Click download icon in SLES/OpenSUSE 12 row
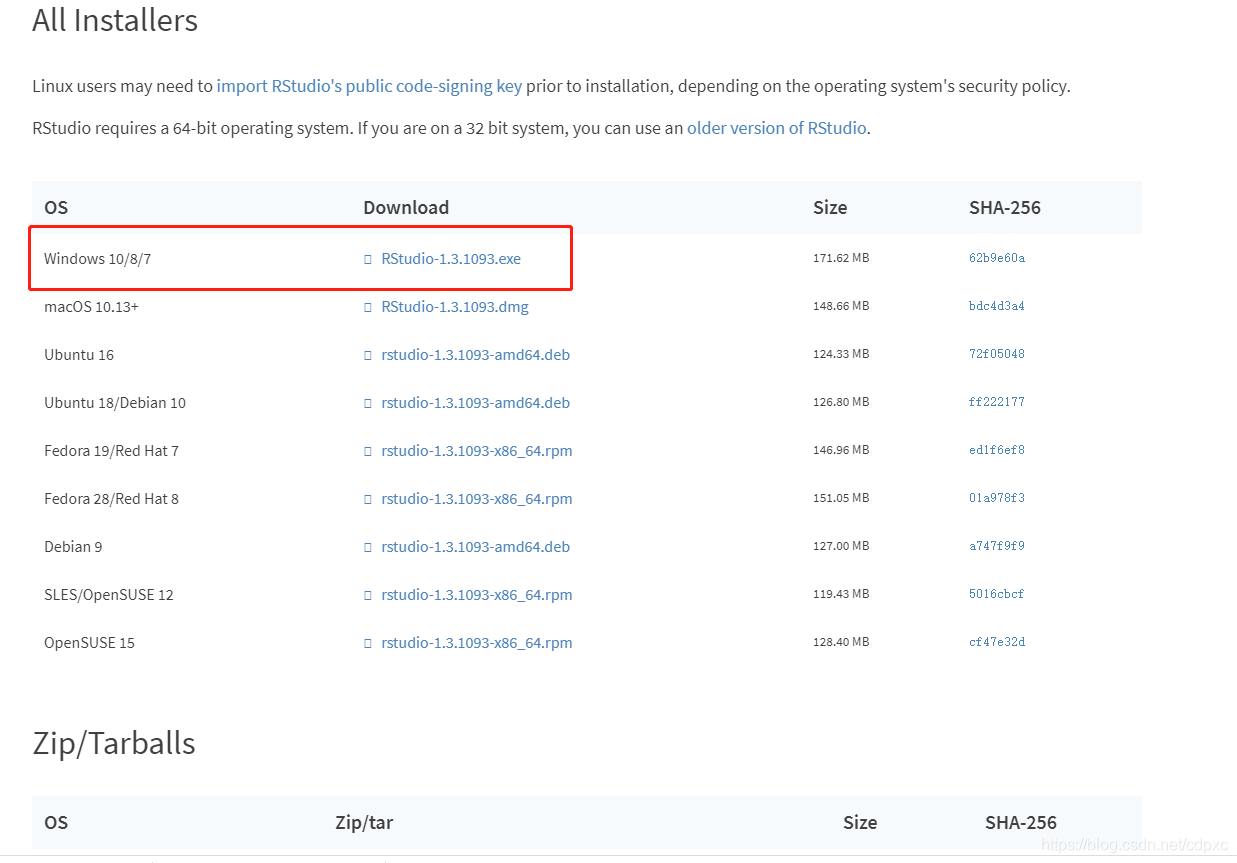The image size is (1237, 863). 368,595
